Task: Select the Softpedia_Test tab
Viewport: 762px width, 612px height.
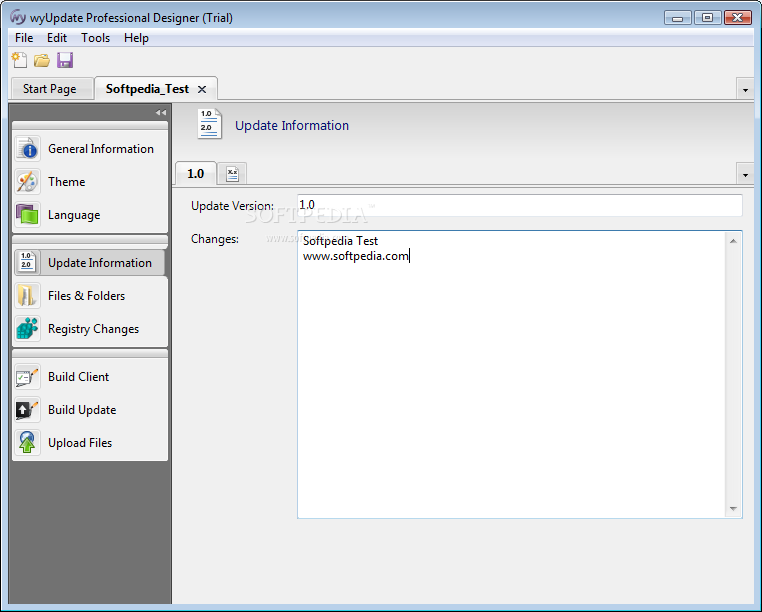Action: click(x=147, y=89)
